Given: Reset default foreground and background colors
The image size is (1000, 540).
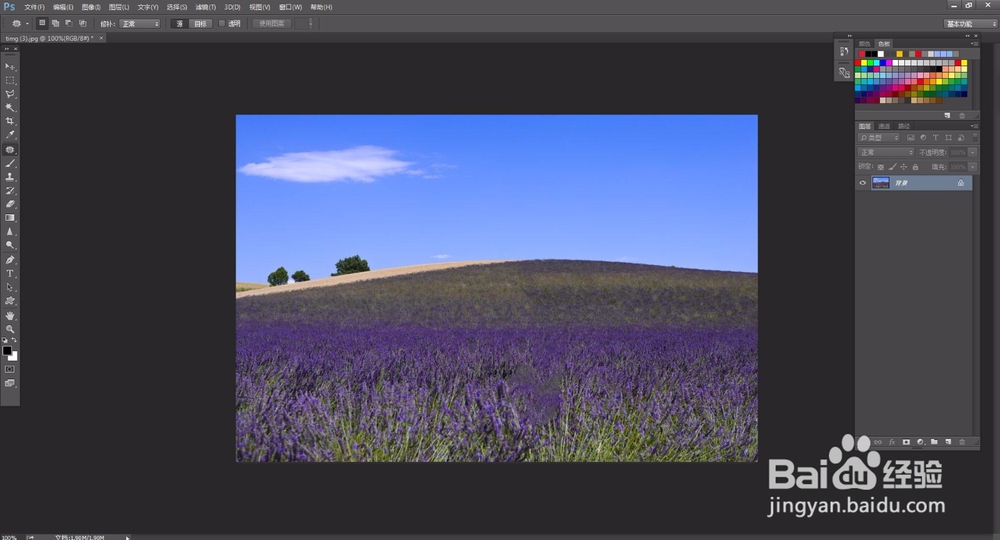Looking at the screenshot, I should tap(5, 340).
